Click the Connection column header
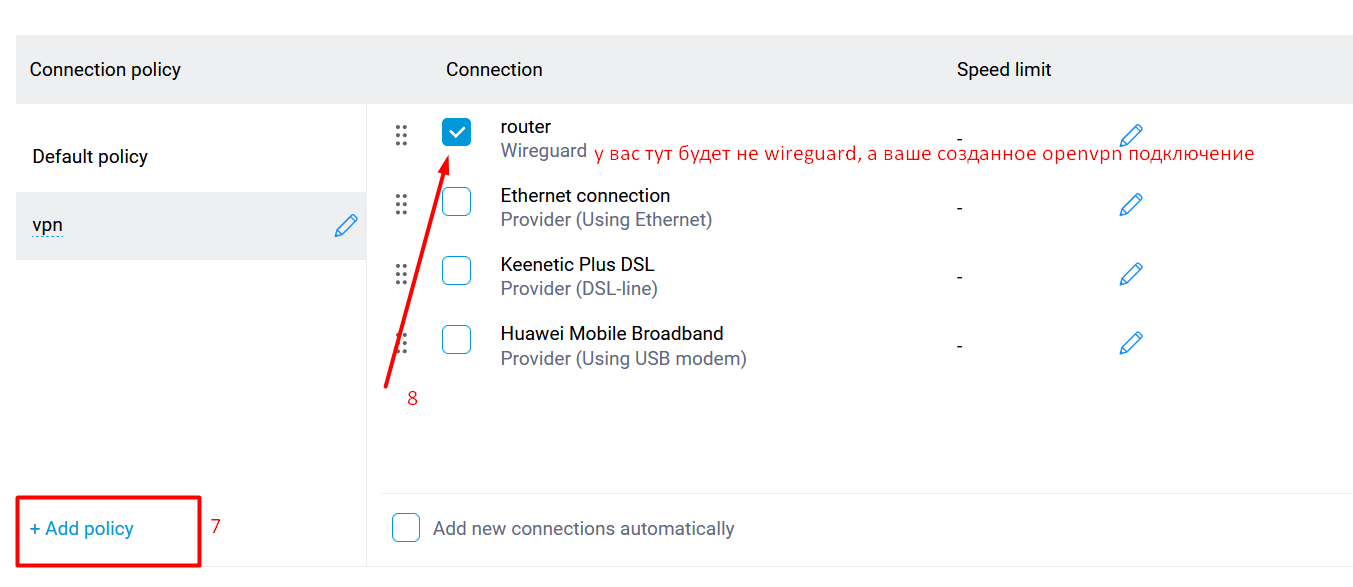The width and height of the screenshot is (1353, 587). coord(494,70)
